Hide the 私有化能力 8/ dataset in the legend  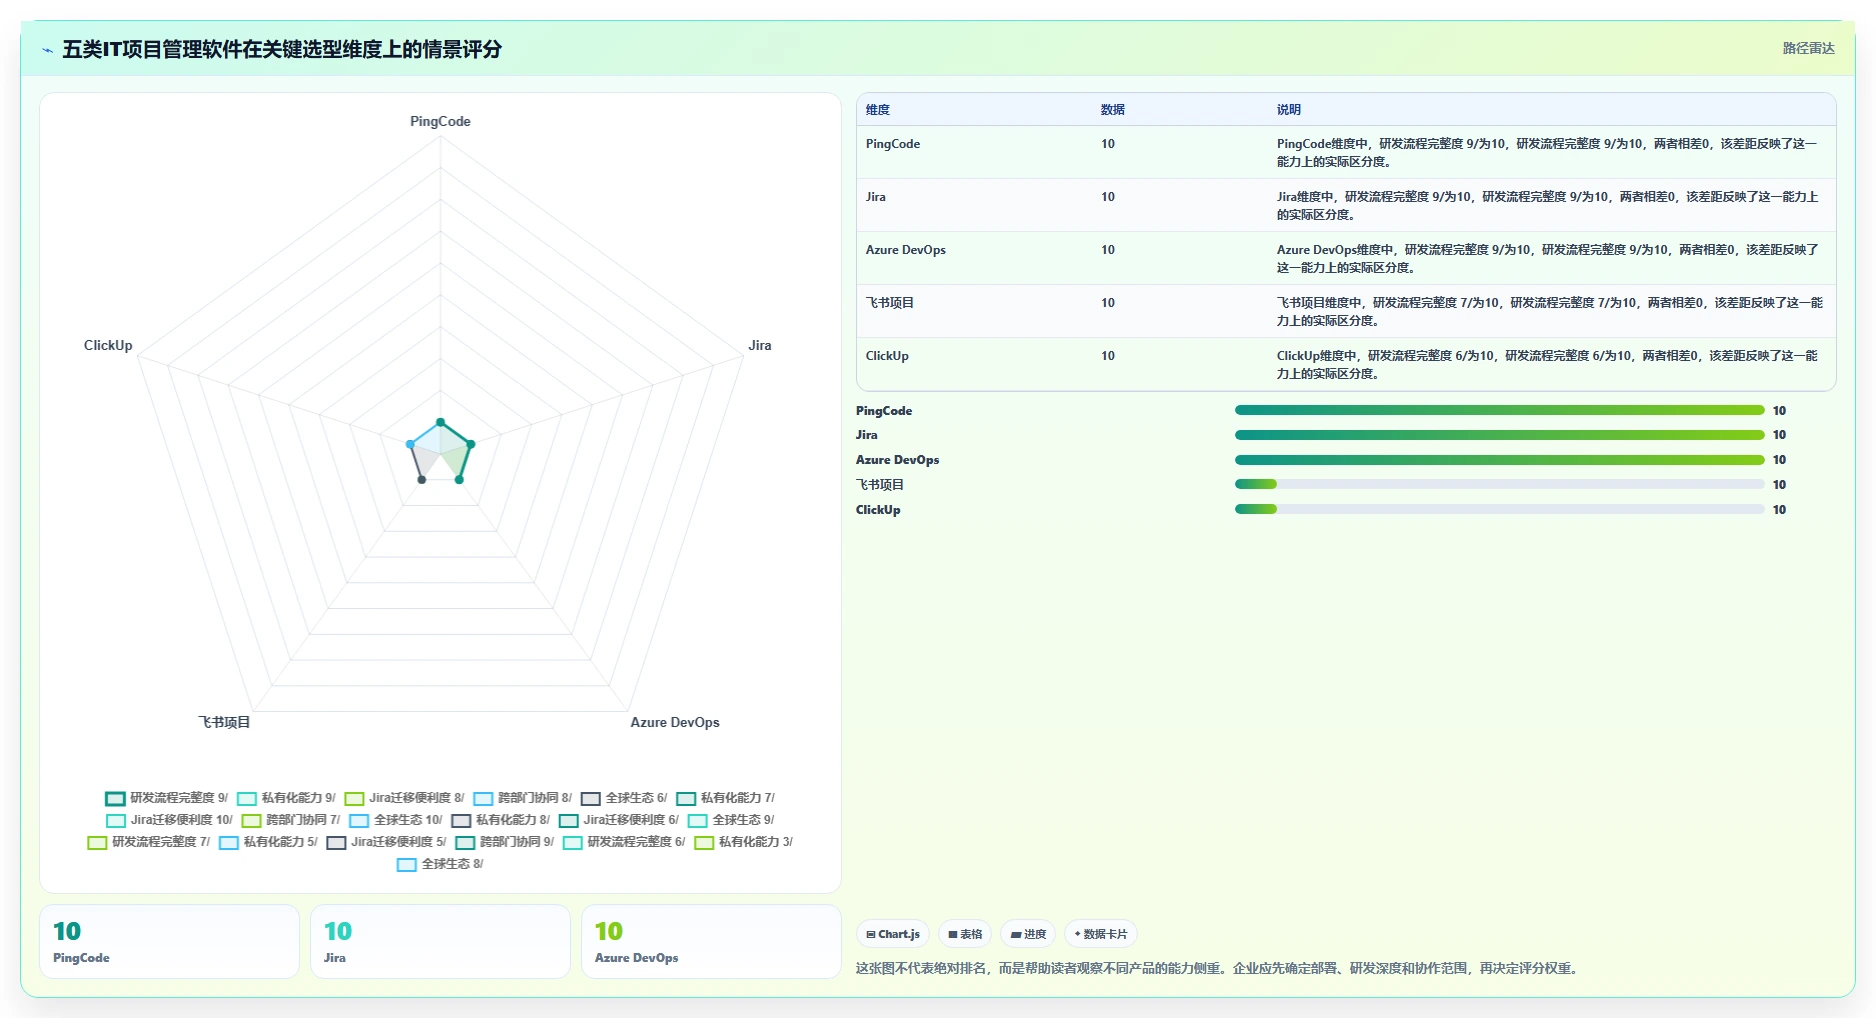[500, 820]
